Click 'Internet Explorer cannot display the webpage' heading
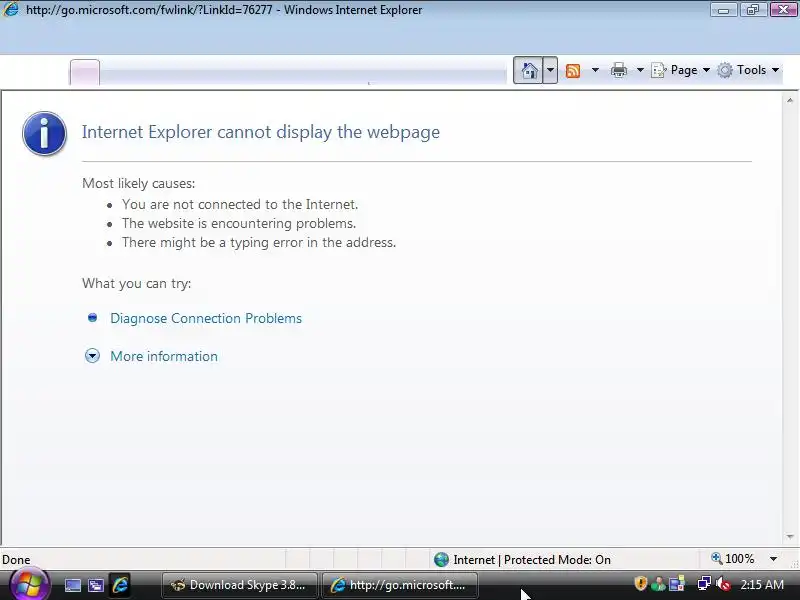The height and width of the screenshot is (600, 800). tap(261, 132)
